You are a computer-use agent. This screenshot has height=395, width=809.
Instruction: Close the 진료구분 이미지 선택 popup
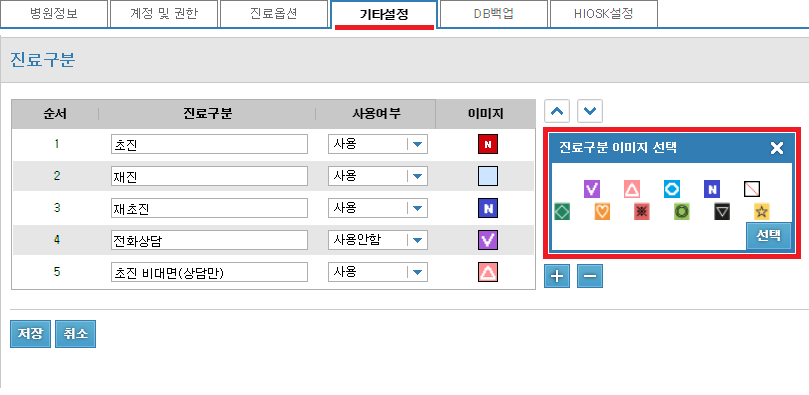click(776, 149)
